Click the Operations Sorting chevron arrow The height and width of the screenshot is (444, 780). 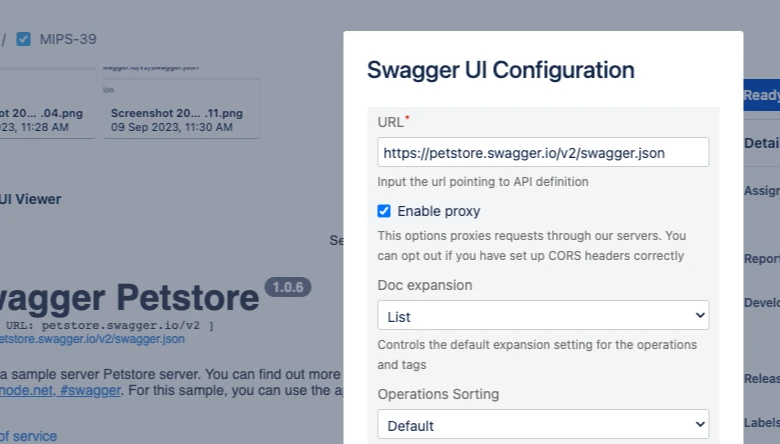(x=700, y=424)
